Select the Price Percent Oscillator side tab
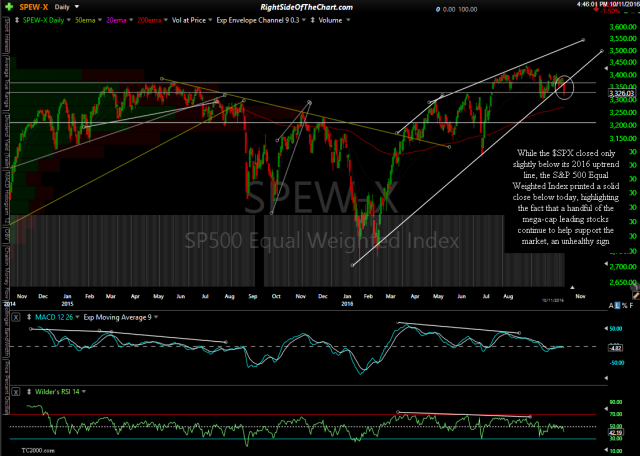This screenshot has width=640, height=456. coord(6,386)
